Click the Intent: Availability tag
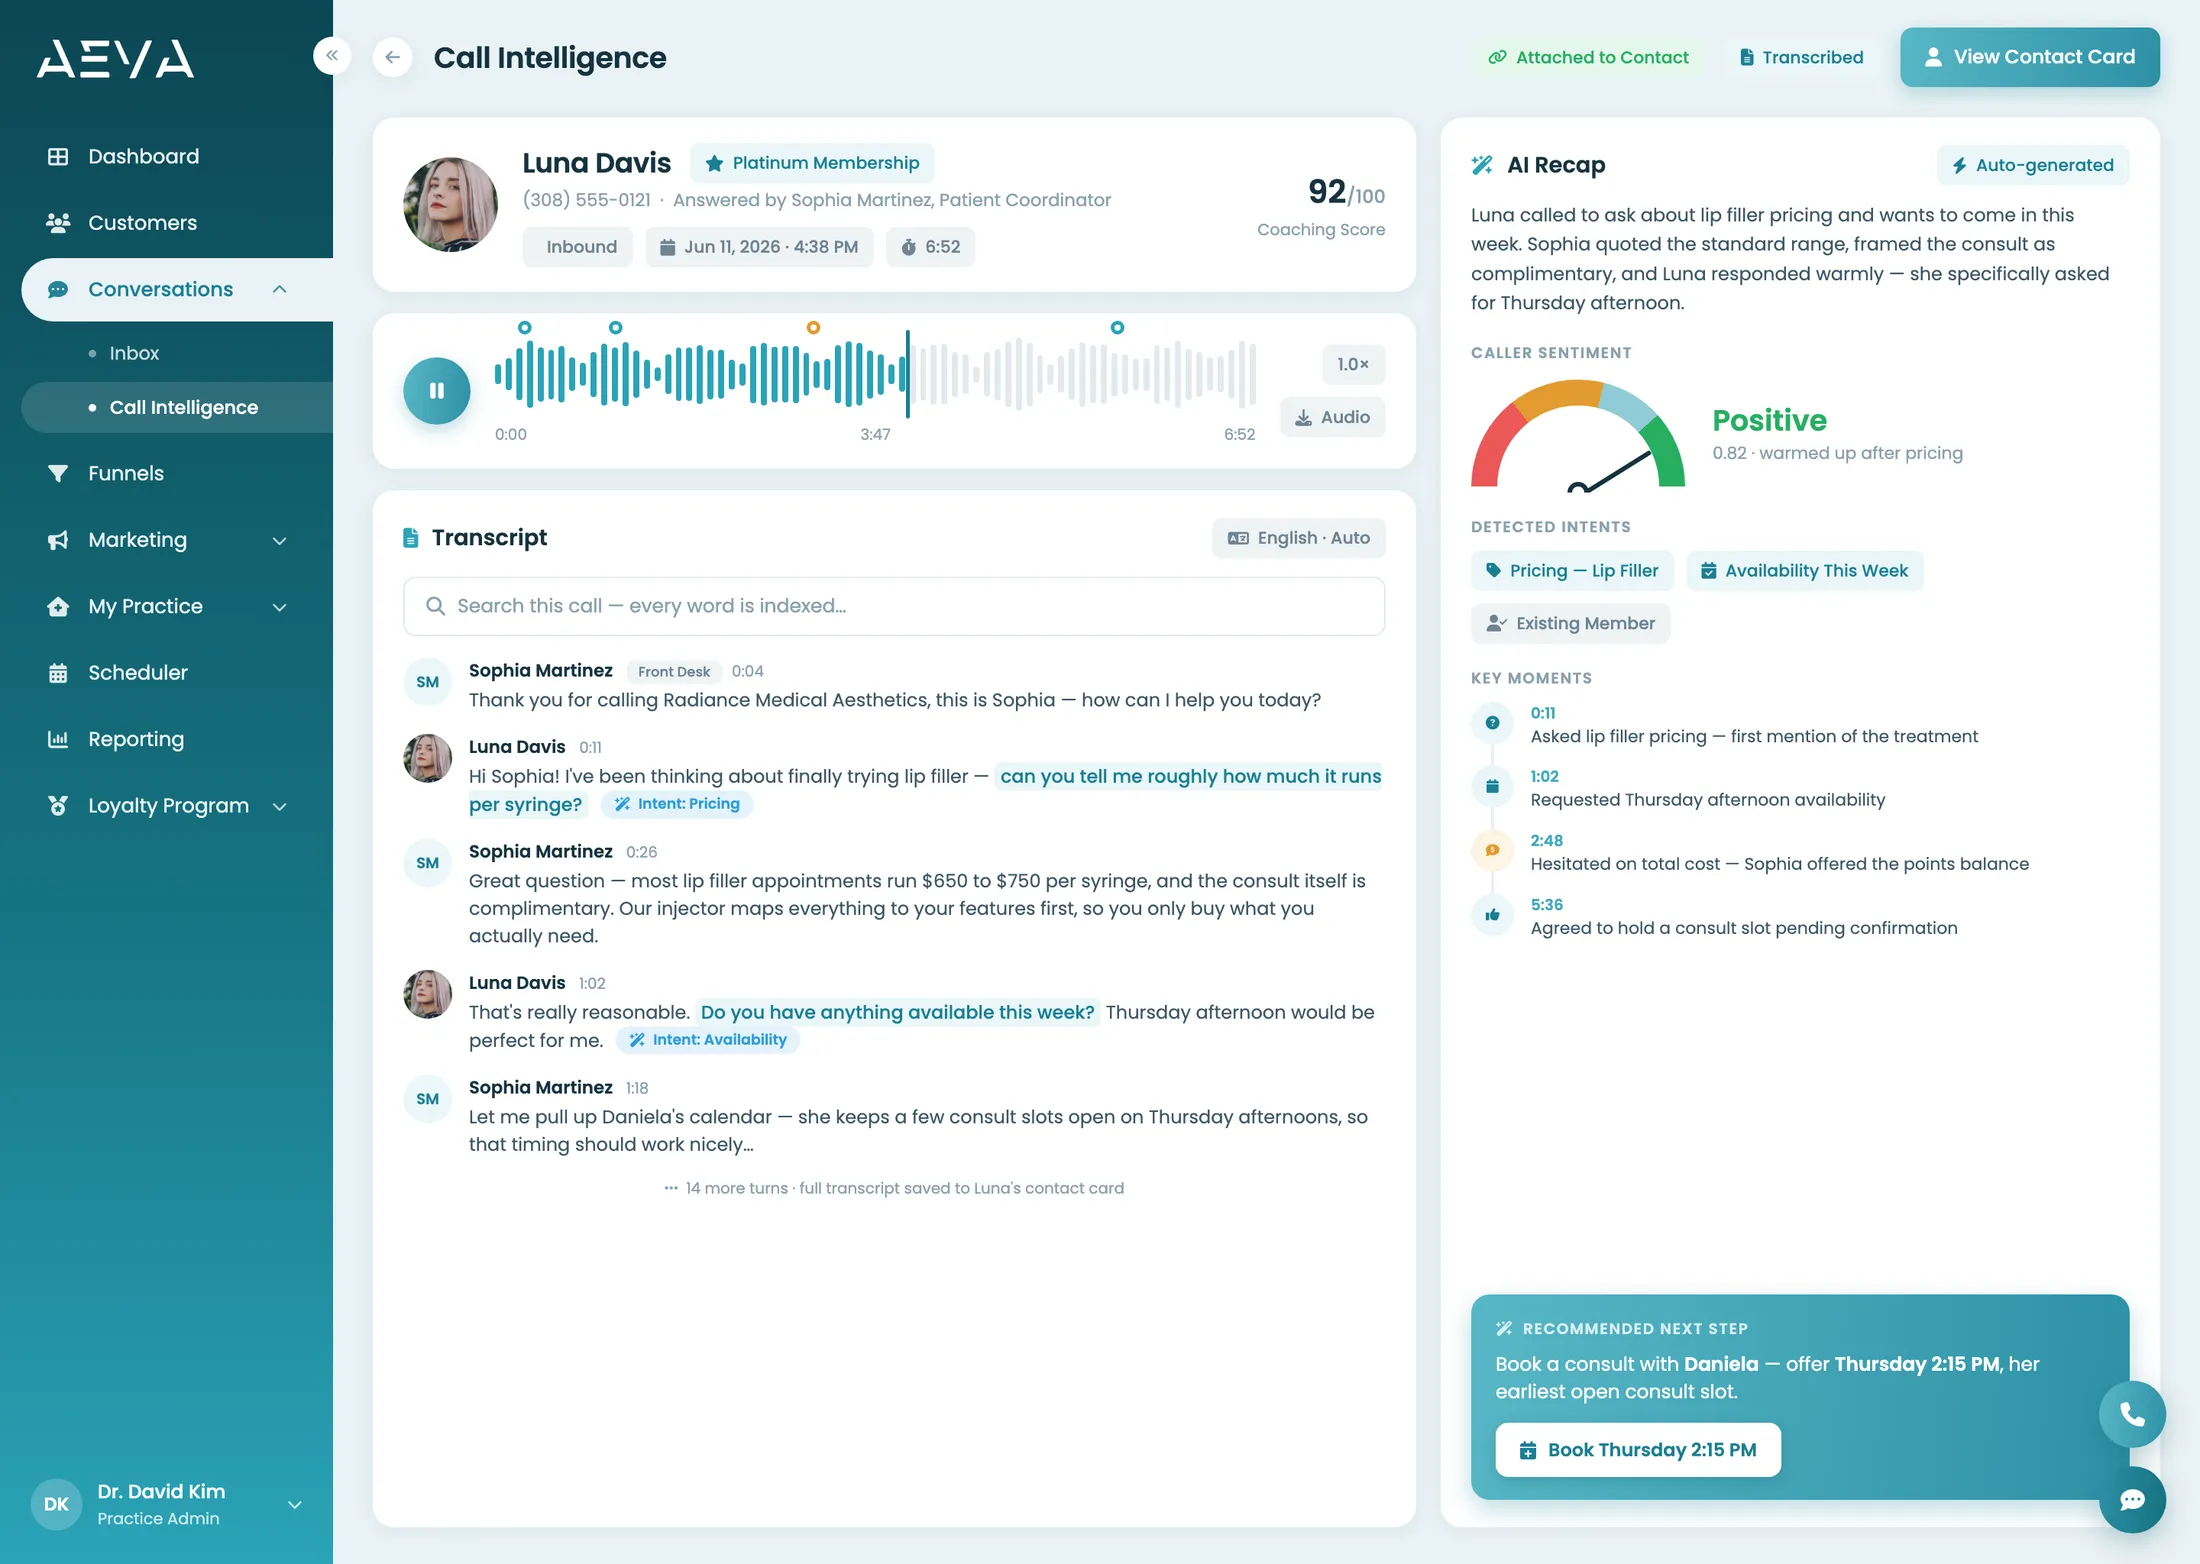This screenshot has height=1564, width=2200. (x=708, y=1040)
